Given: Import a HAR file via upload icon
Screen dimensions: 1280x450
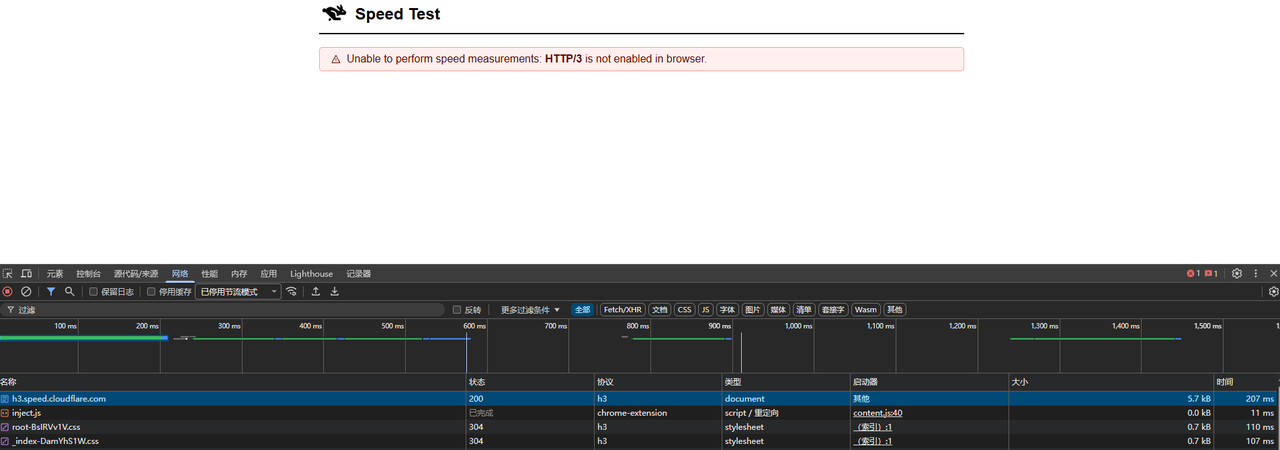Looking at the screenshot, I should 316,292.
